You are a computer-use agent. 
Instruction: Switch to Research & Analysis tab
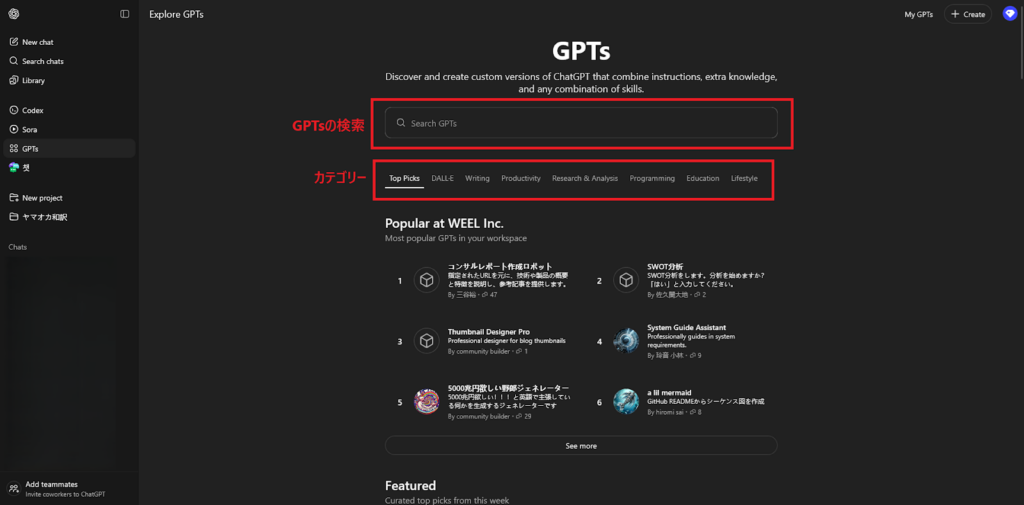pyautogui.click(x=584, y=178)
